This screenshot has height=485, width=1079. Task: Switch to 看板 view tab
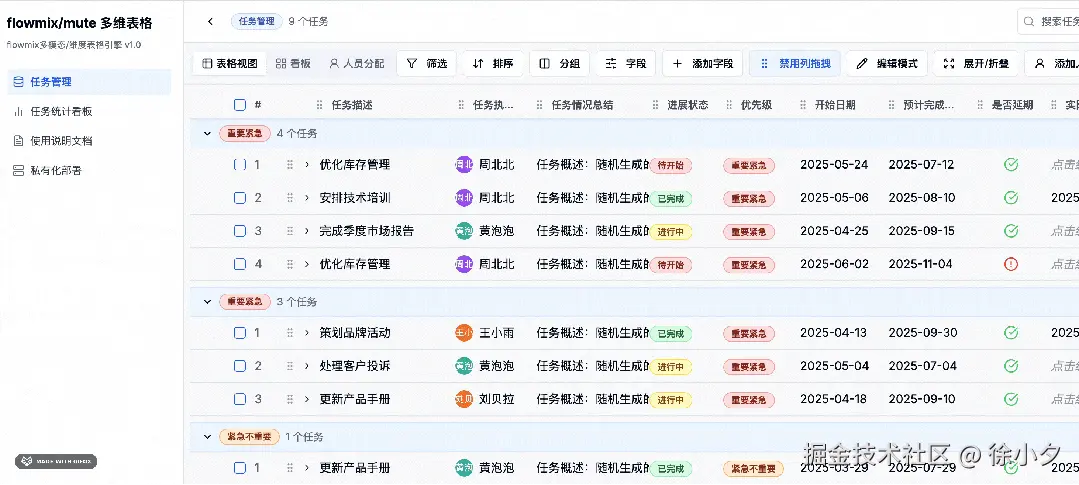293,64
